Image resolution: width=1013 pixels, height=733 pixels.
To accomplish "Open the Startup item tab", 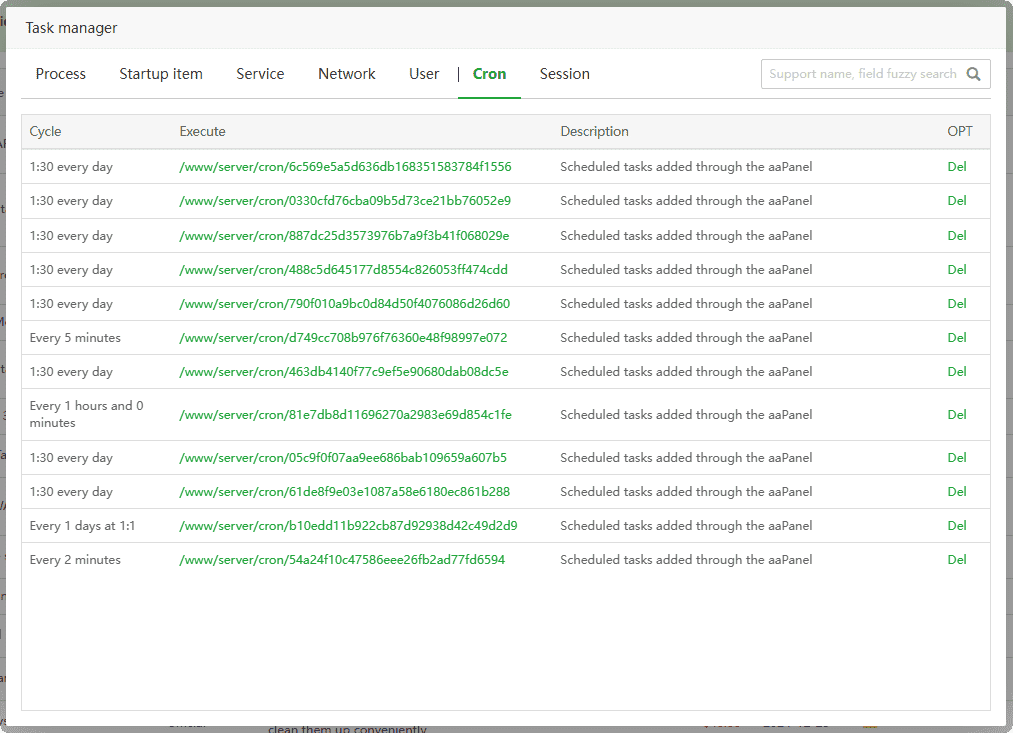I will [x=161, y=74].
